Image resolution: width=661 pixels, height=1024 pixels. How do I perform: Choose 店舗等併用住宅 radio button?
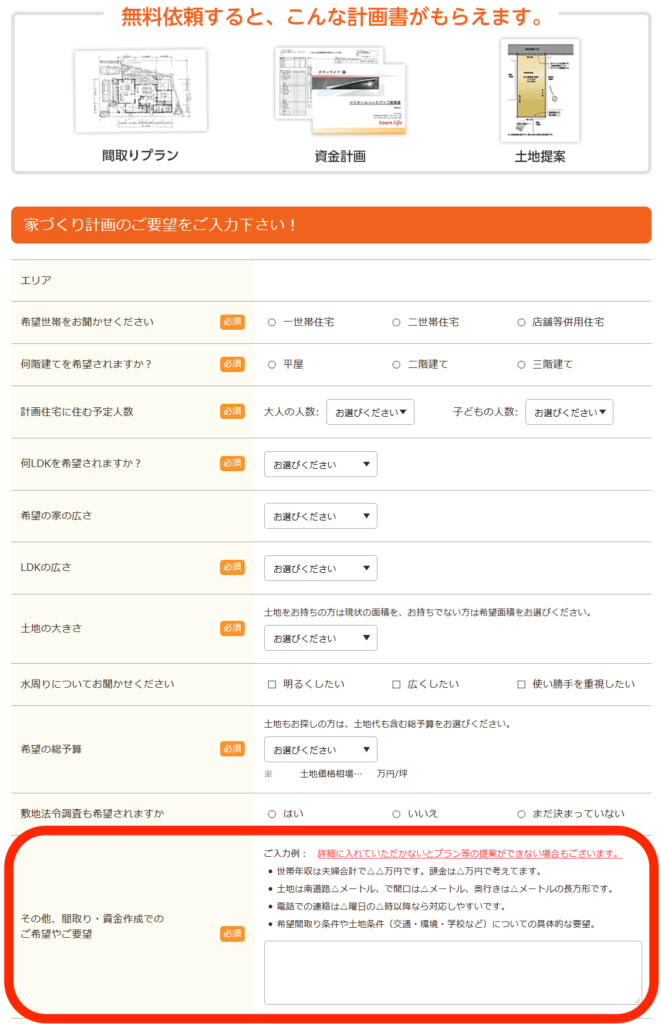522,323
